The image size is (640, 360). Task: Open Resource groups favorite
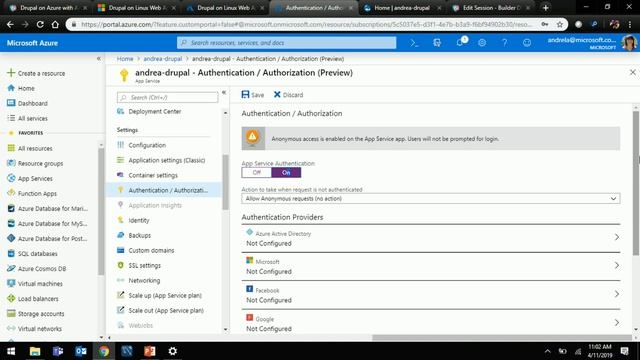click(40, 164)
